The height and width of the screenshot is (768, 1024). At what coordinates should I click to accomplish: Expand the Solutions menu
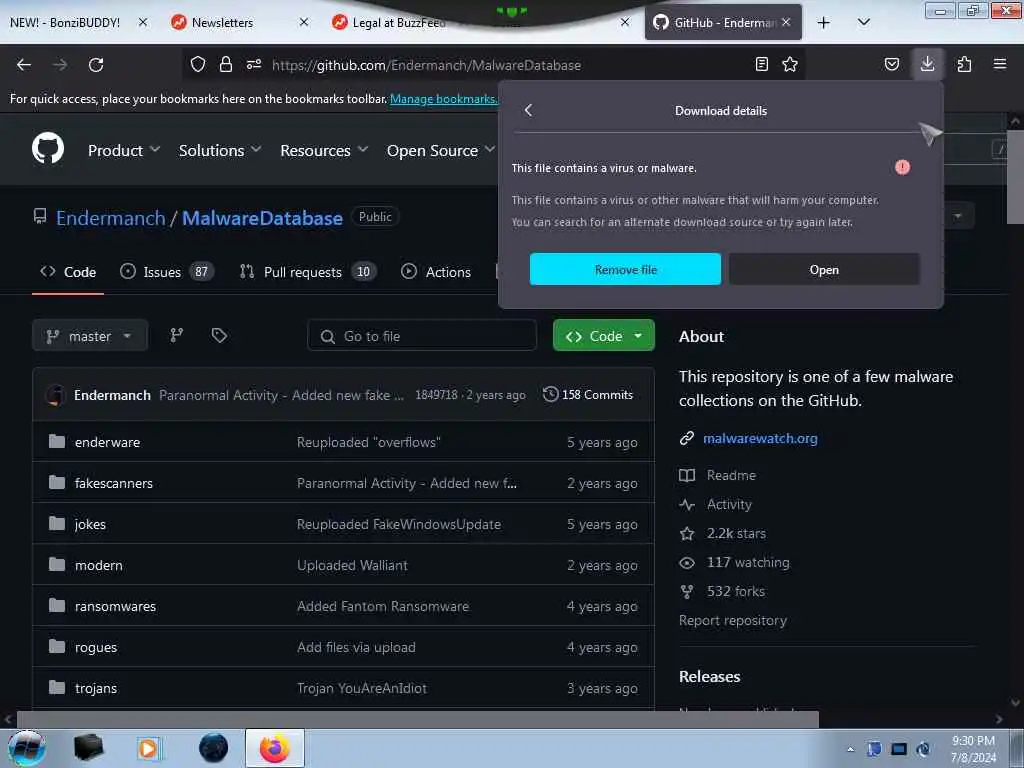point(220,150)
